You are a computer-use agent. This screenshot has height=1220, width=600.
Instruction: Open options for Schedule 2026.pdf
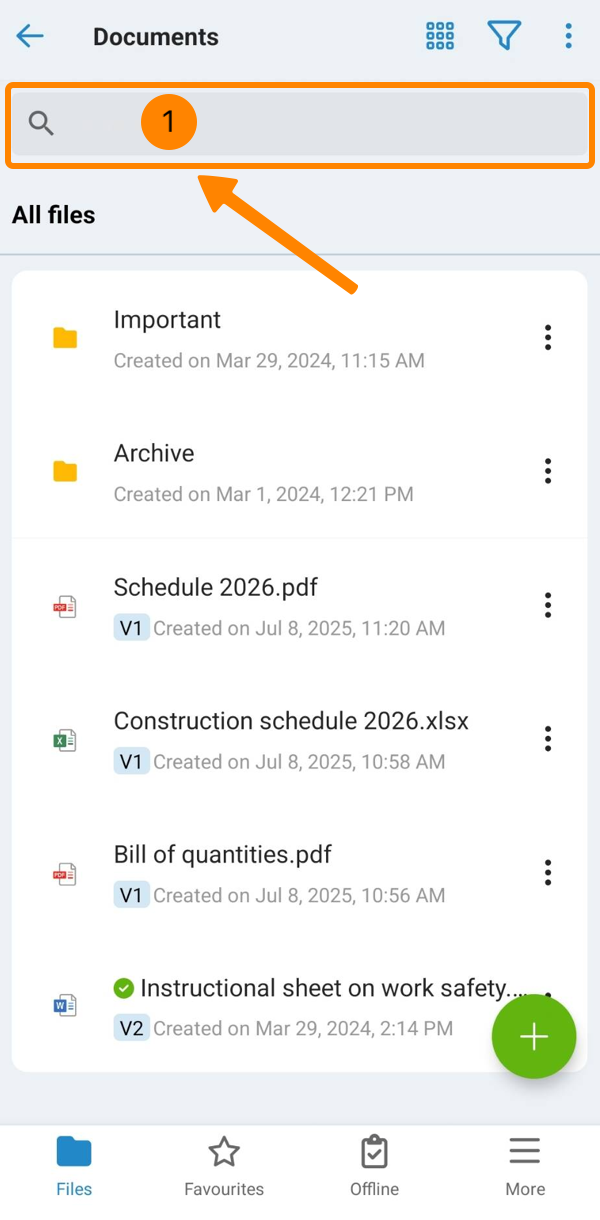547,605
